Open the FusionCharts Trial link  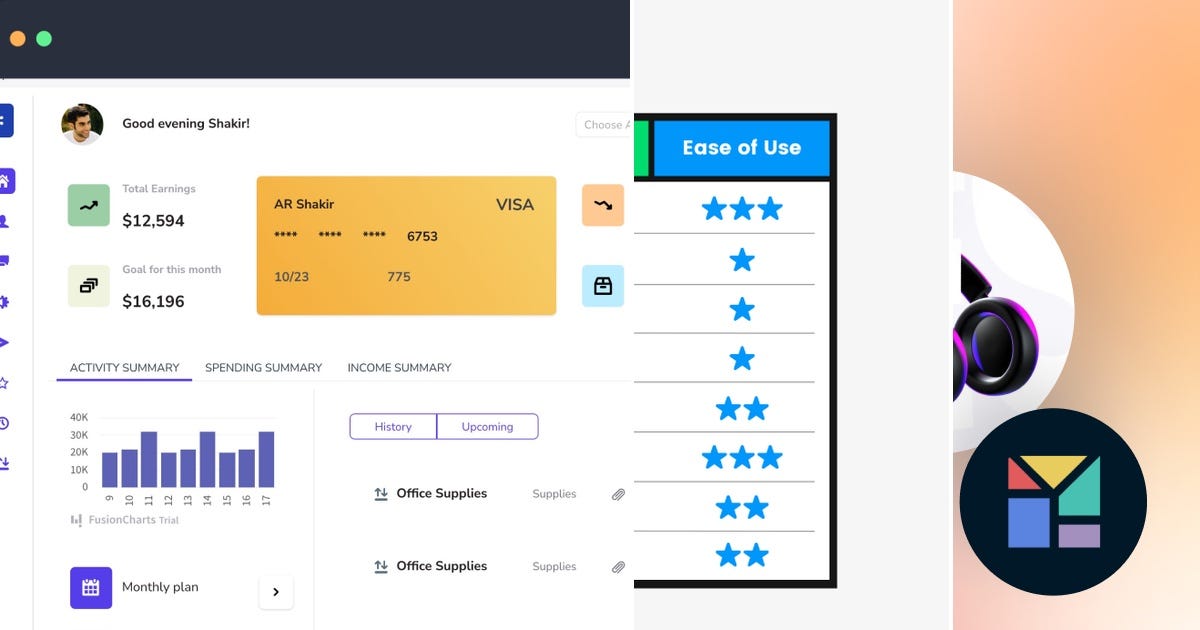pos(125,520)
